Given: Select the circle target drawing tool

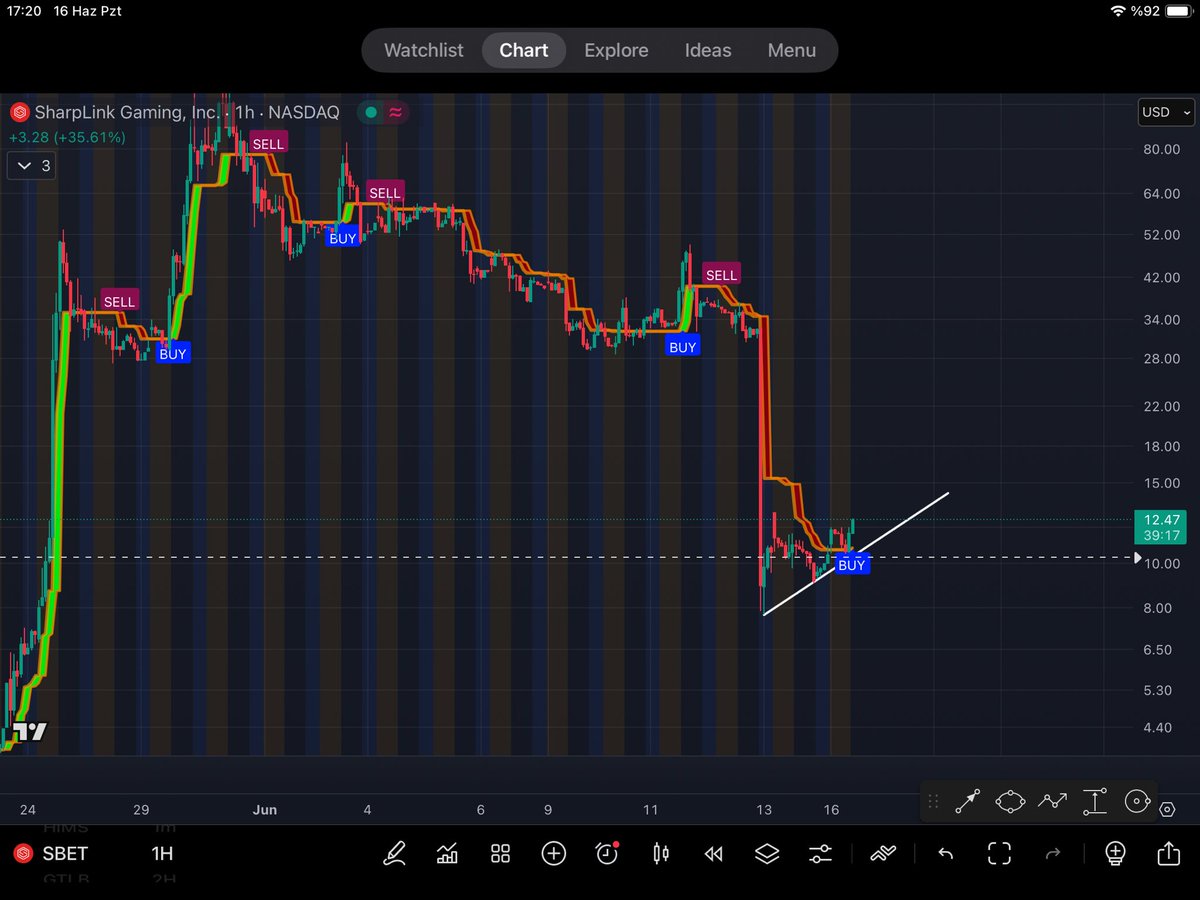Looking at the screenshot, I should point(1138,801).
